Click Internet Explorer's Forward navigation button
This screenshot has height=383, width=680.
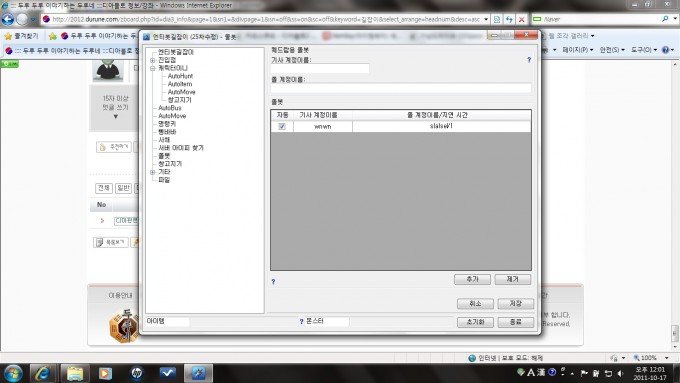tap(22, 20)
